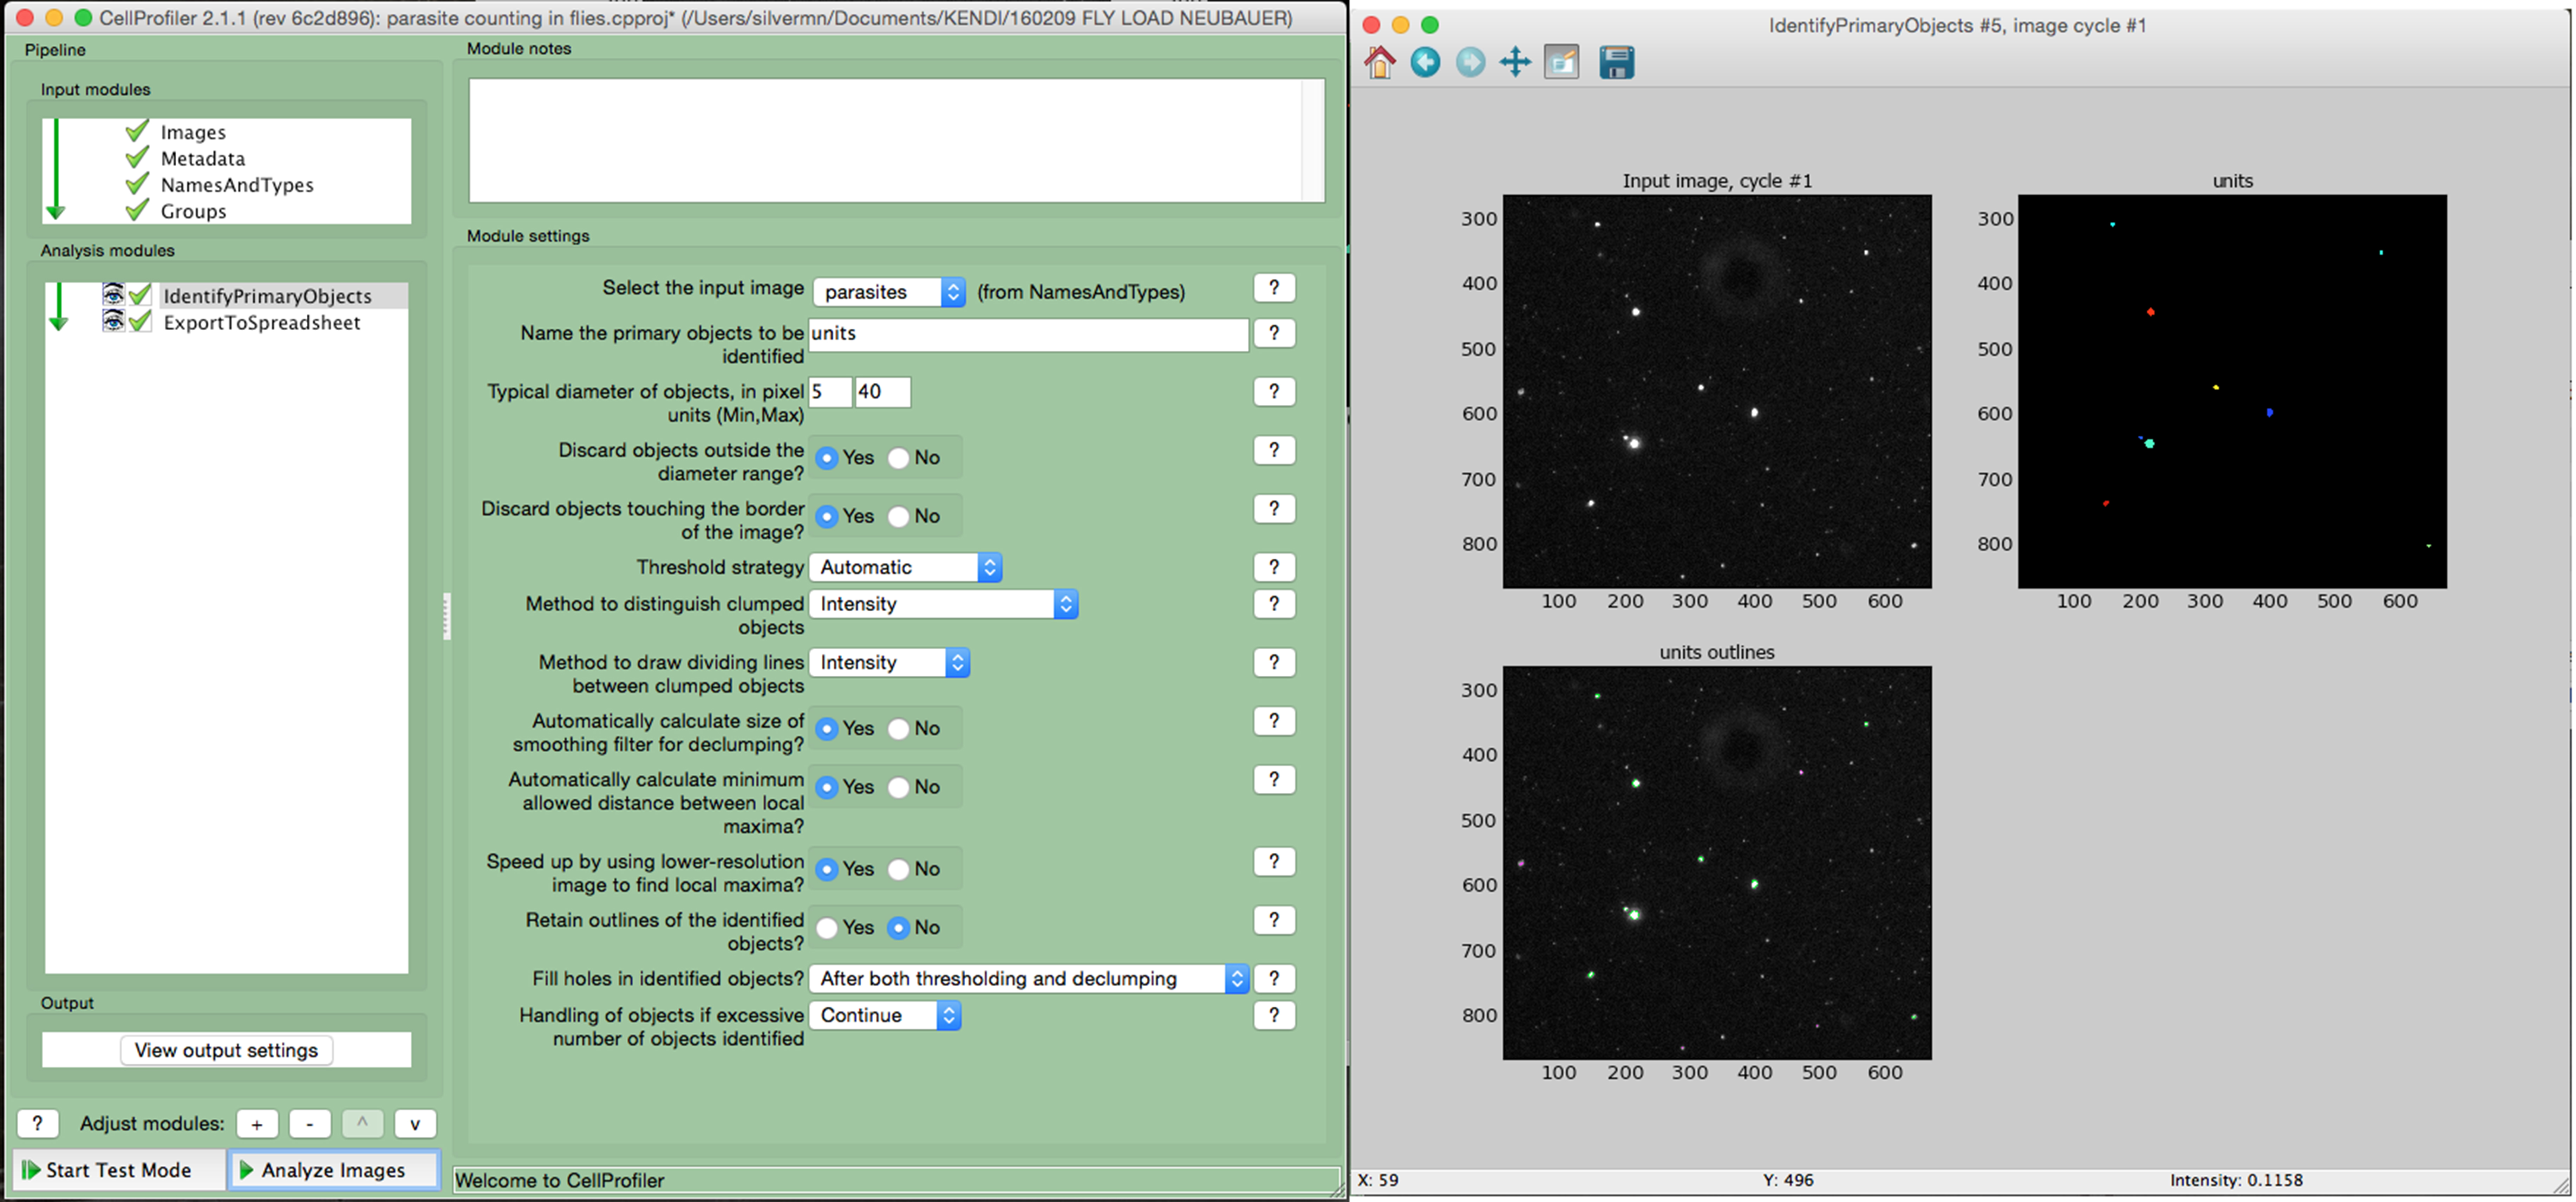Click the minimum diameter field showing 5
Screen dimensions: 2576x1202
830,392
